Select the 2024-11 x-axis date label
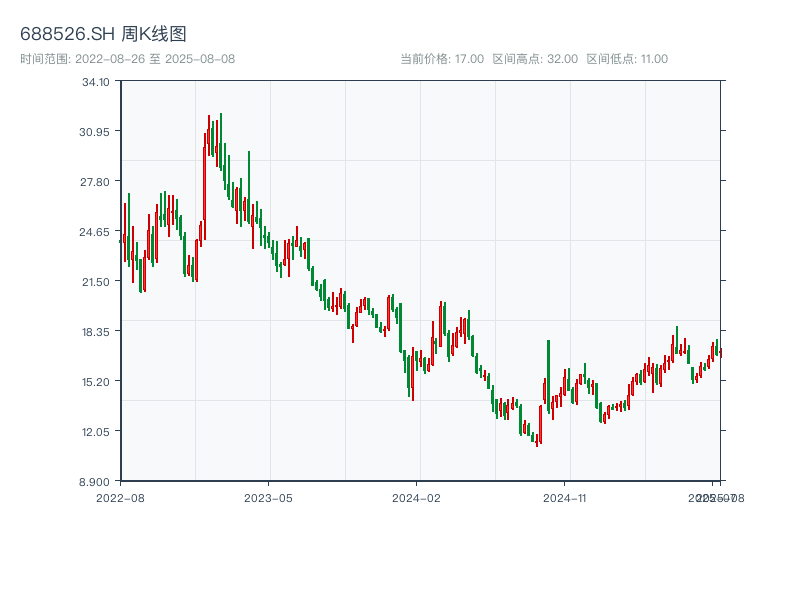This screenshot has height=600, width=800. 565,497
